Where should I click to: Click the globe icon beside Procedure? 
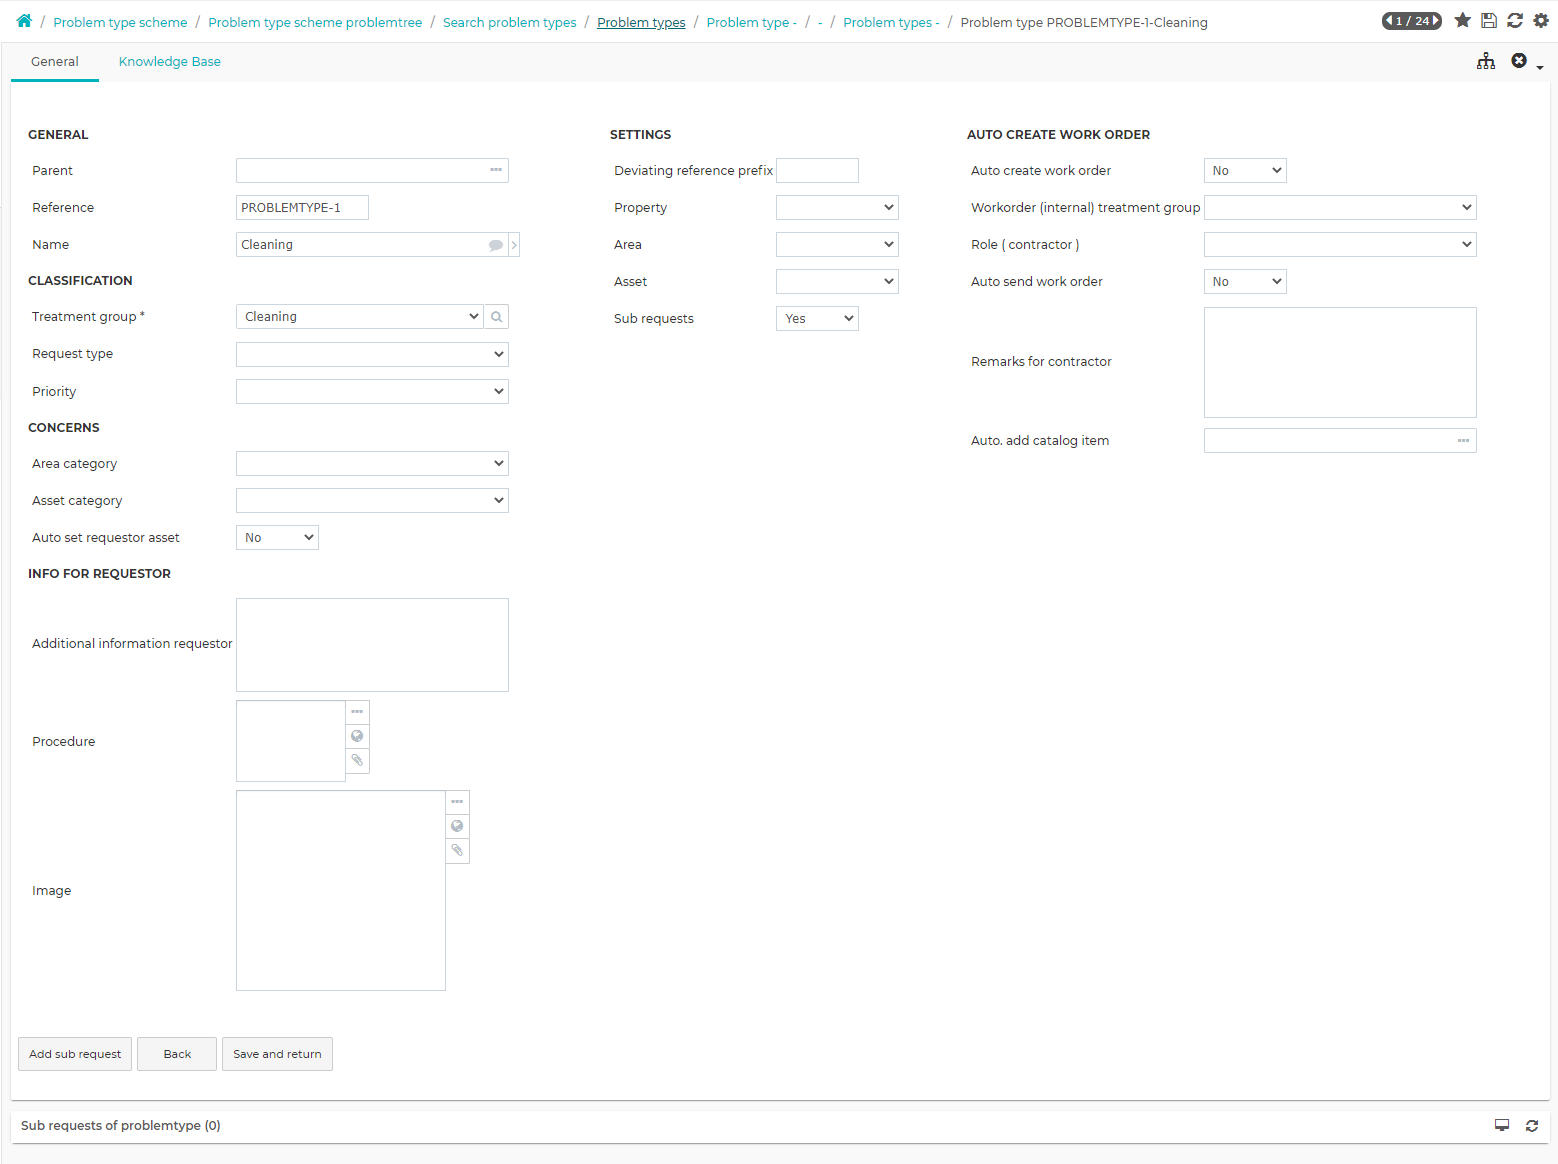357,736
